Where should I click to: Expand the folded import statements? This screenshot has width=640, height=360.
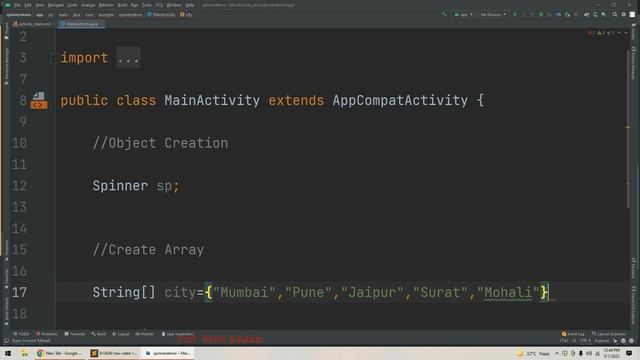click(x=128, y=58)
